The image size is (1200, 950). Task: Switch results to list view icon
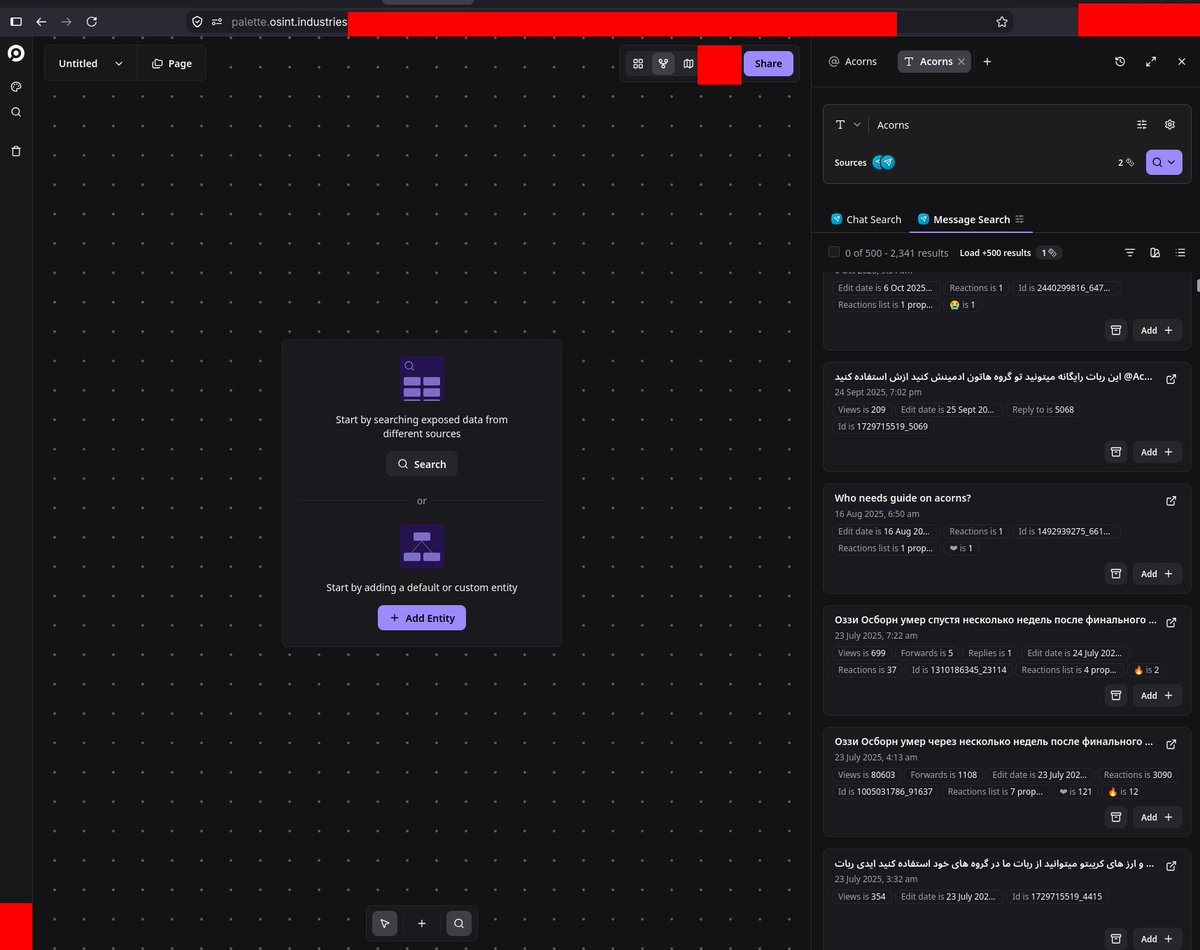click(1181, 253)
